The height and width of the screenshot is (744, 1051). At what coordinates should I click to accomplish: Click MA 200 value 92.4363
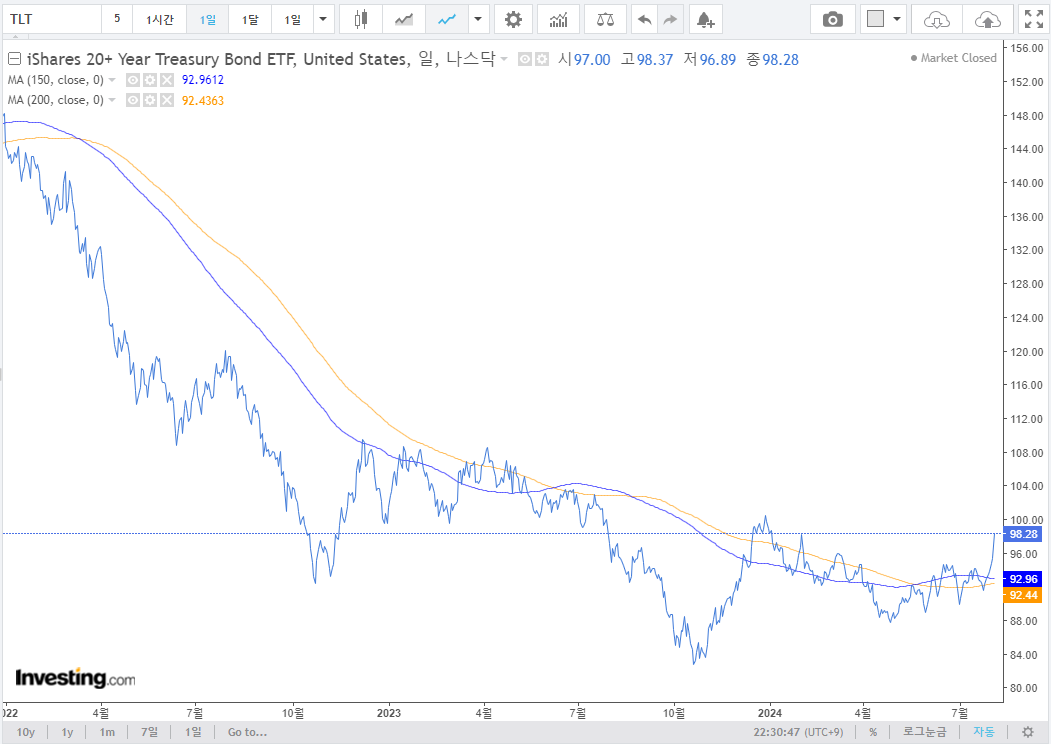203,101
